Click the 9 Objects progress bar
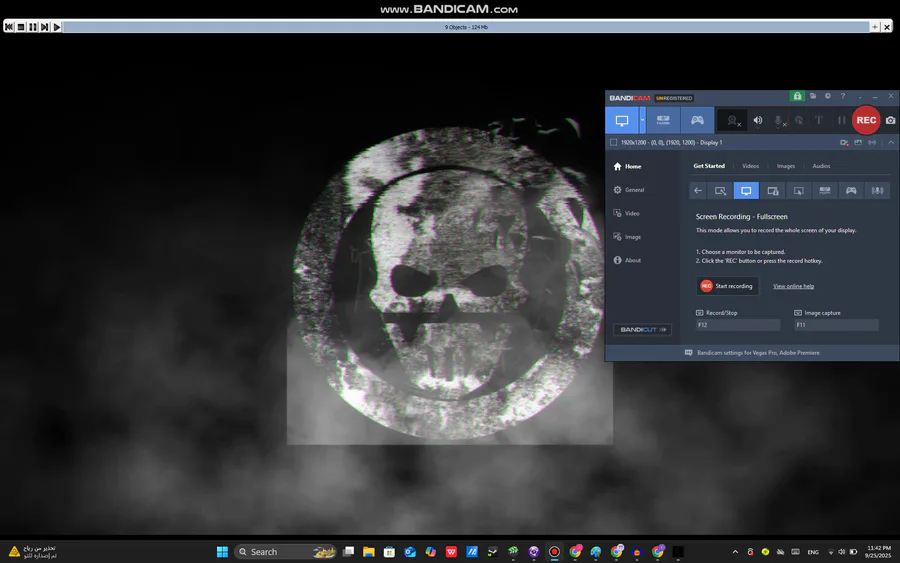 point(466,27)
